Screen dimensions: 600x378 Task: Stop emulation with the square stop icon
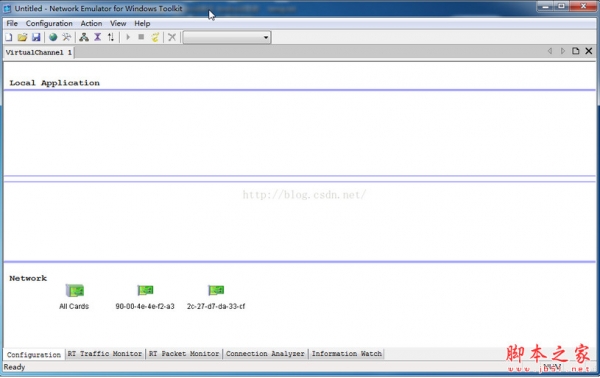coord(141,37)
